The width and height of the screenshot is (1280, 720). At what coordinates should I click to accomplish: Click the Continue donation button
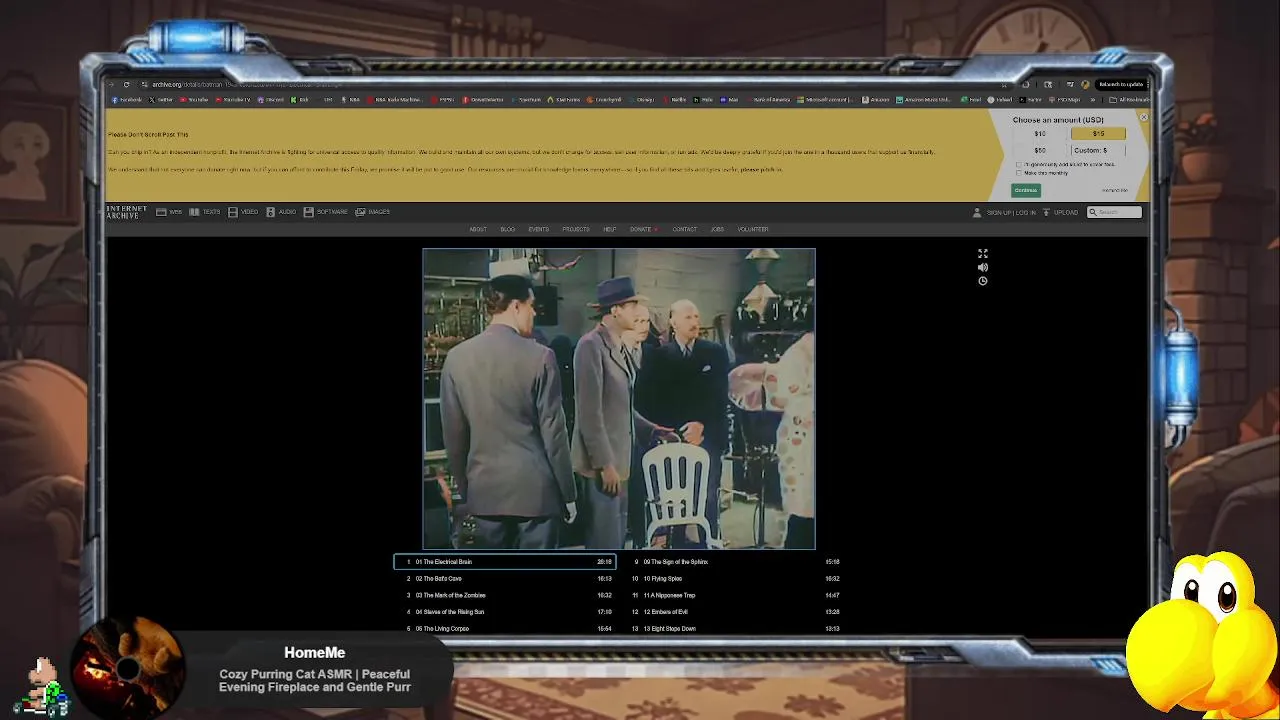(1026, 190)
